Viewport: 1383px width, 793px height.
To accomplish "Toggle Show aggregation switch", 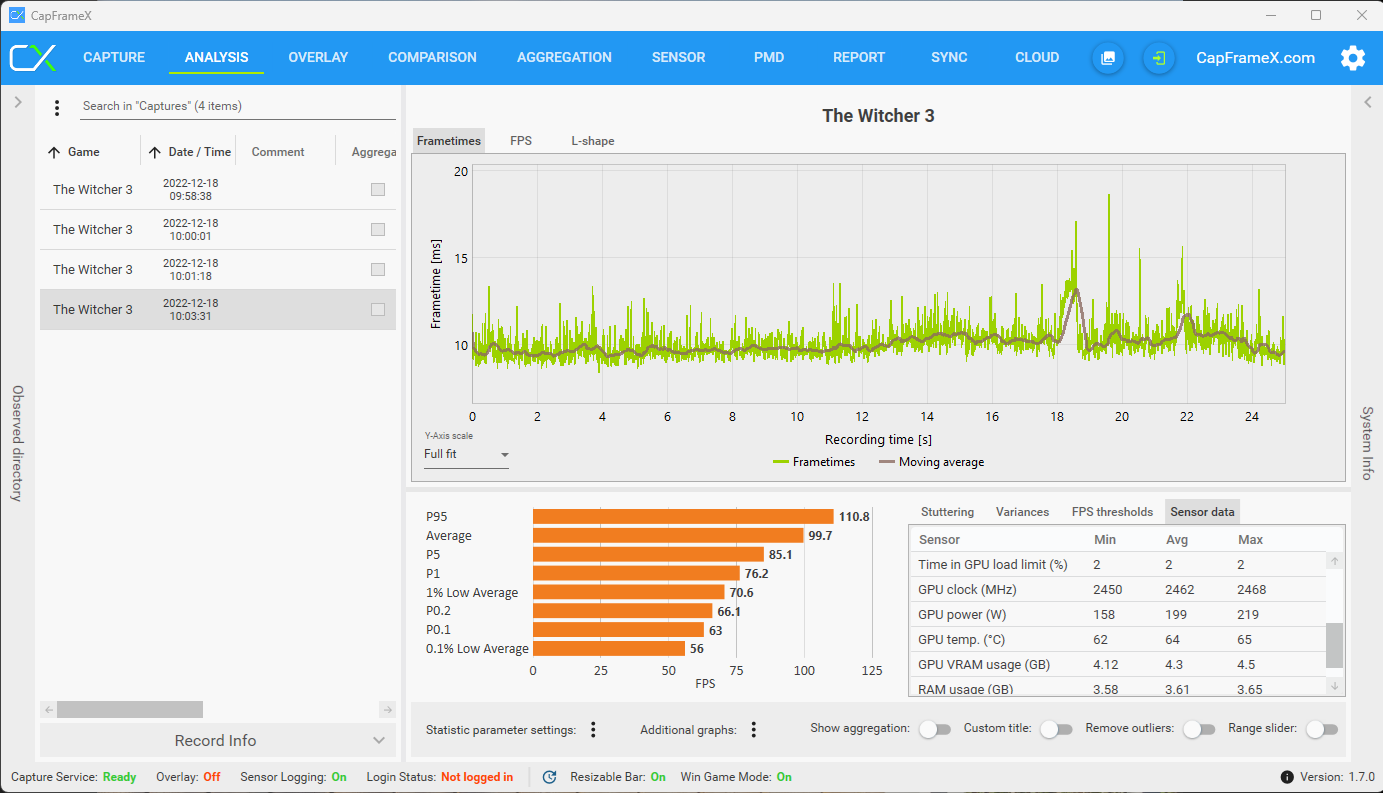I will coord(935,729).
